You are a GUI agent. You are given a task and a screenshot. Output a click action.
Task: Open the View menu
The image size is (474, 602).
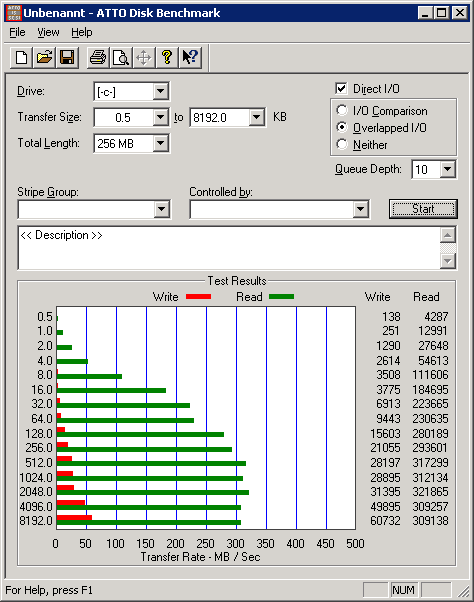[48, 32]
